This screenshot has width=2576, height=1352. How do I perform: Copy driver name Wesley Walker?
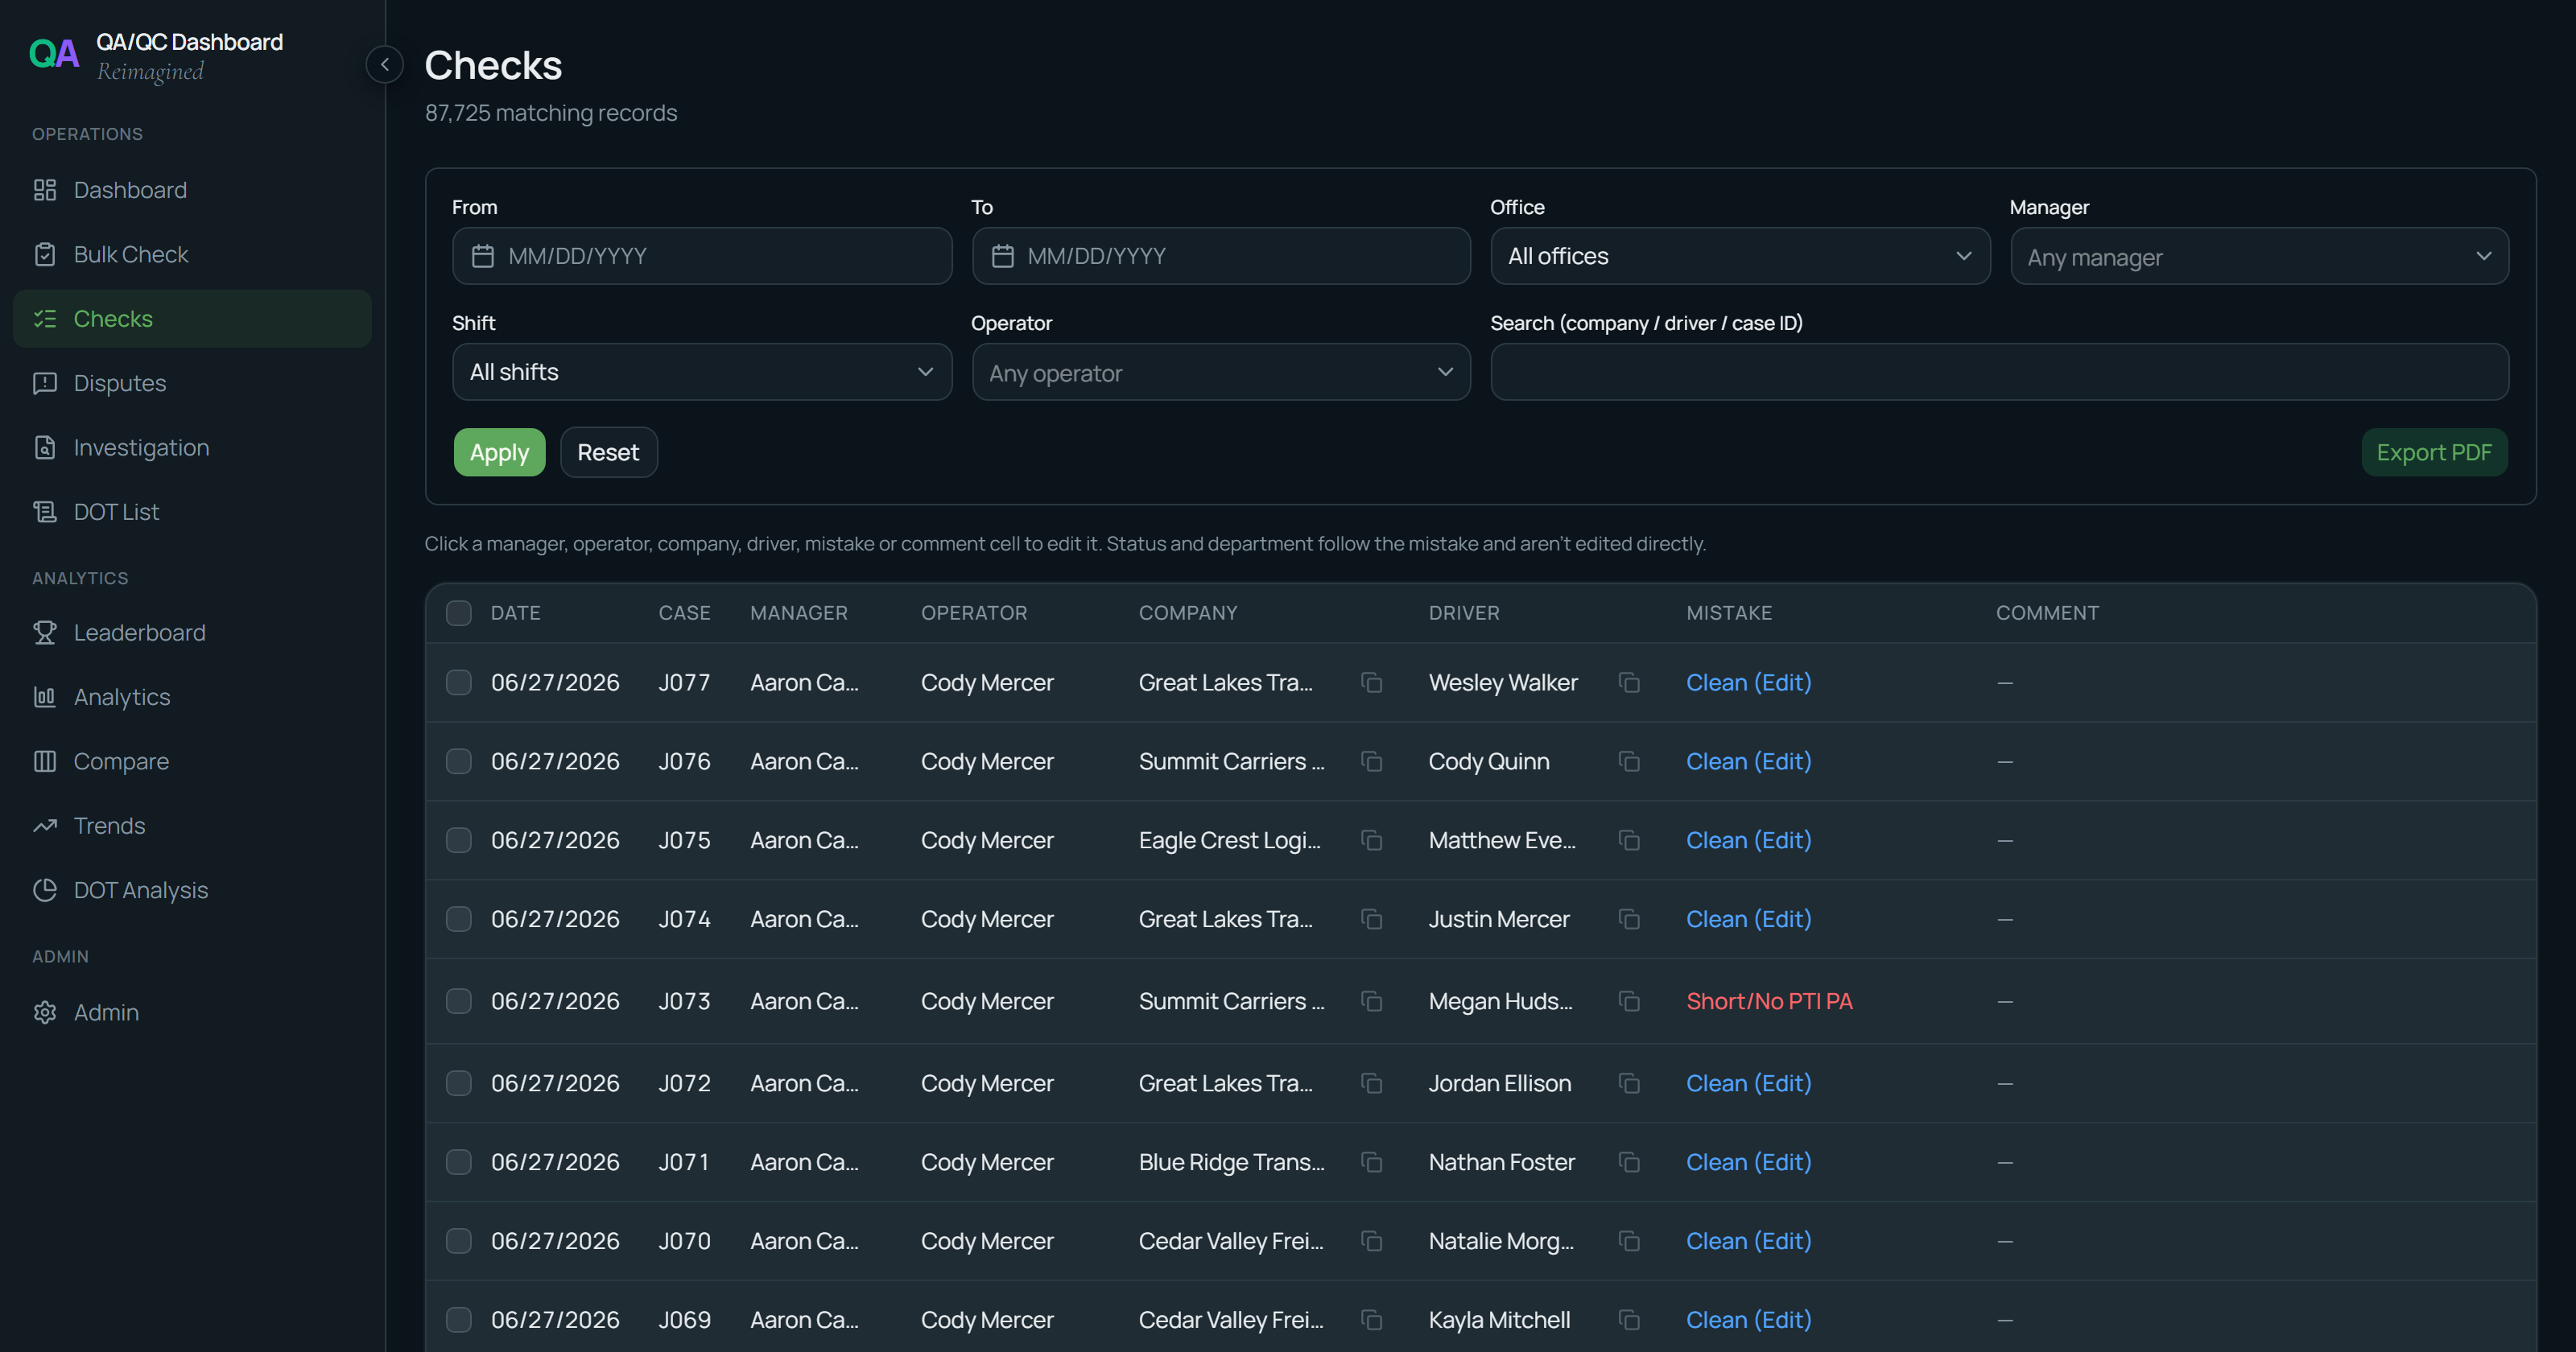tap(1629, 682)
